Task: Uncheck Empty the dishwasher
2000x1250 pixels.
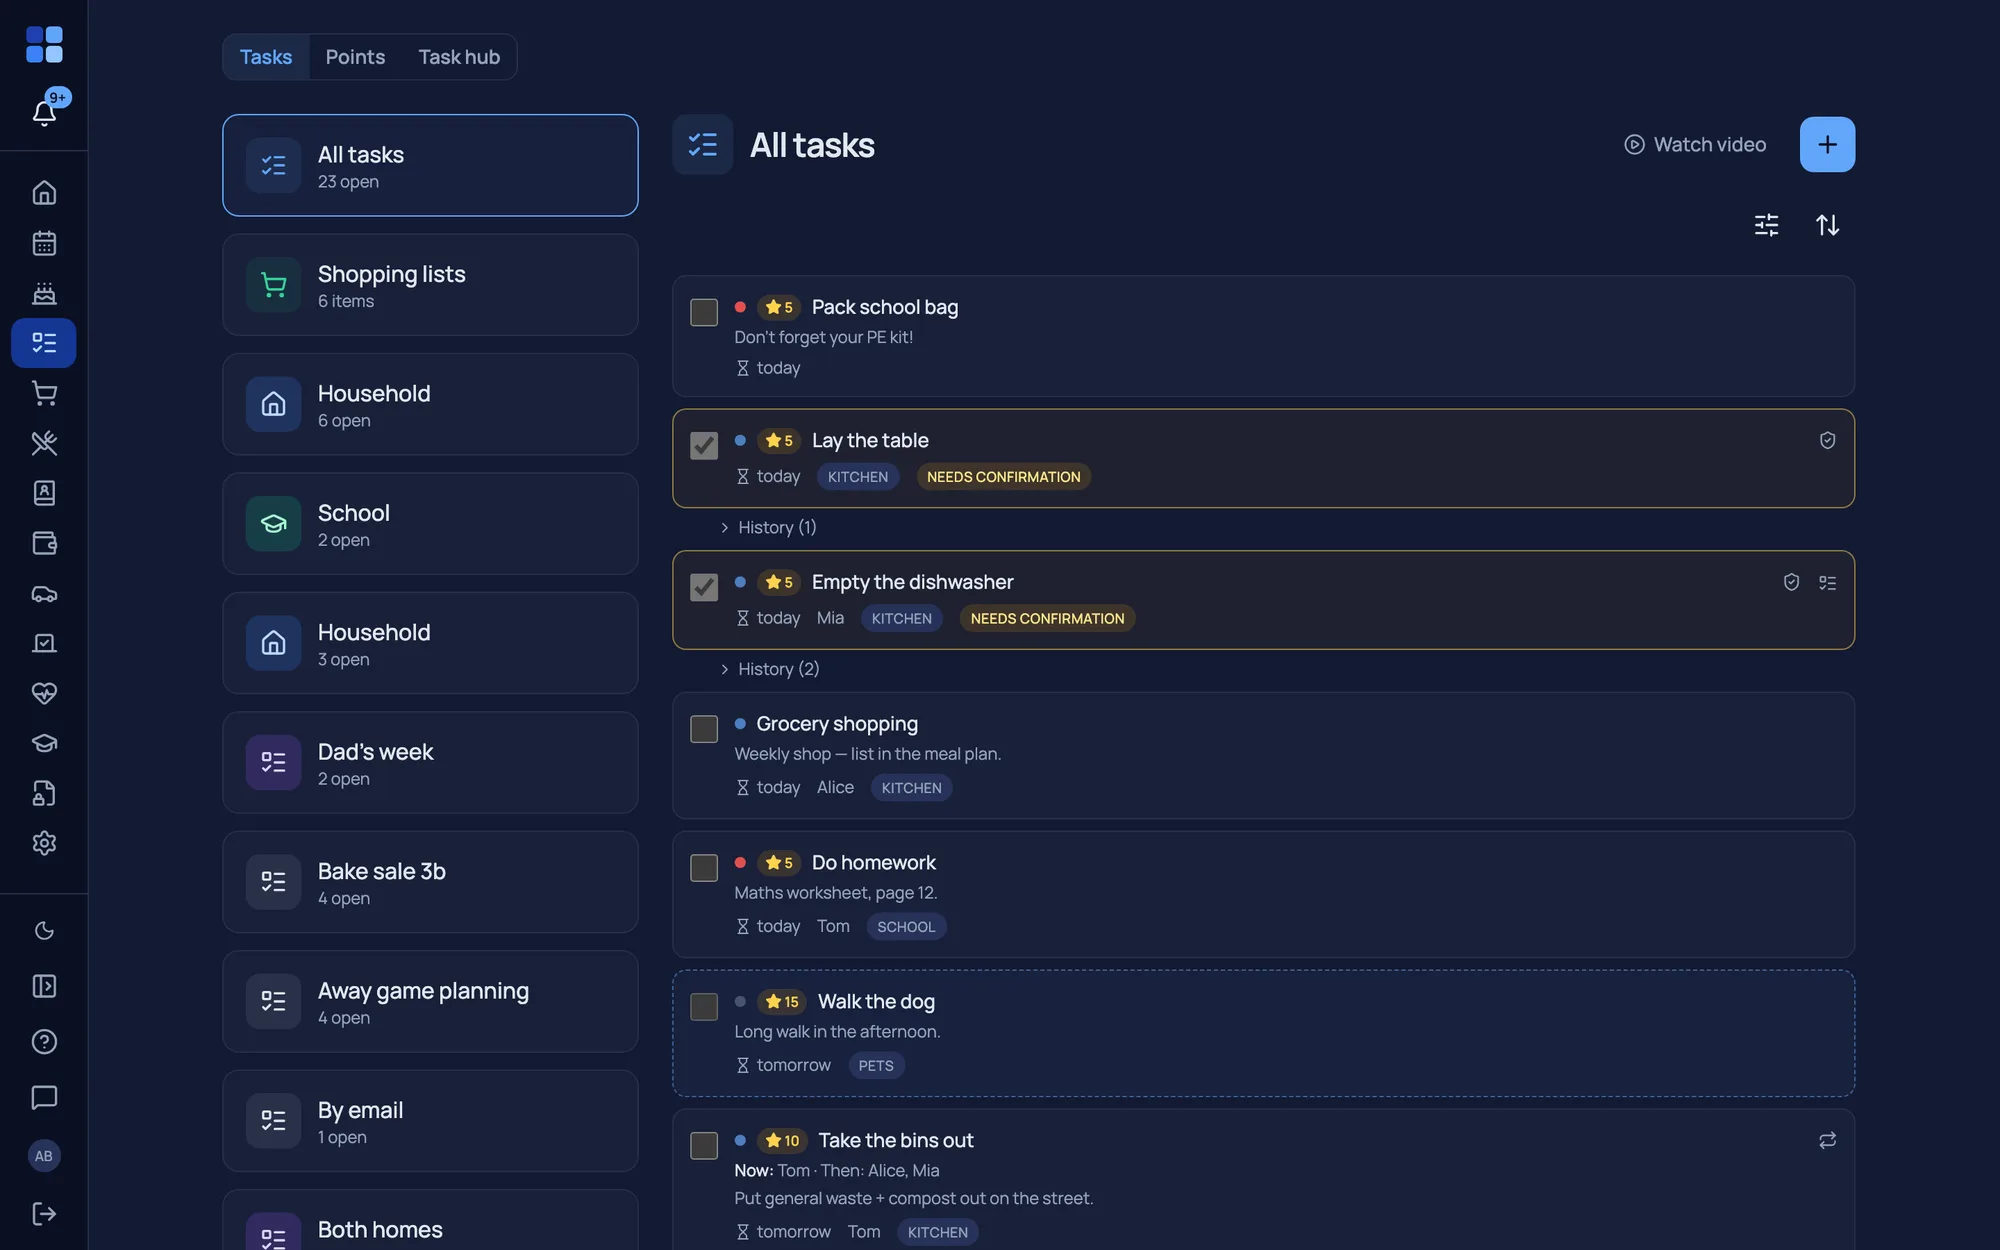Action: [x=704, y=587]
